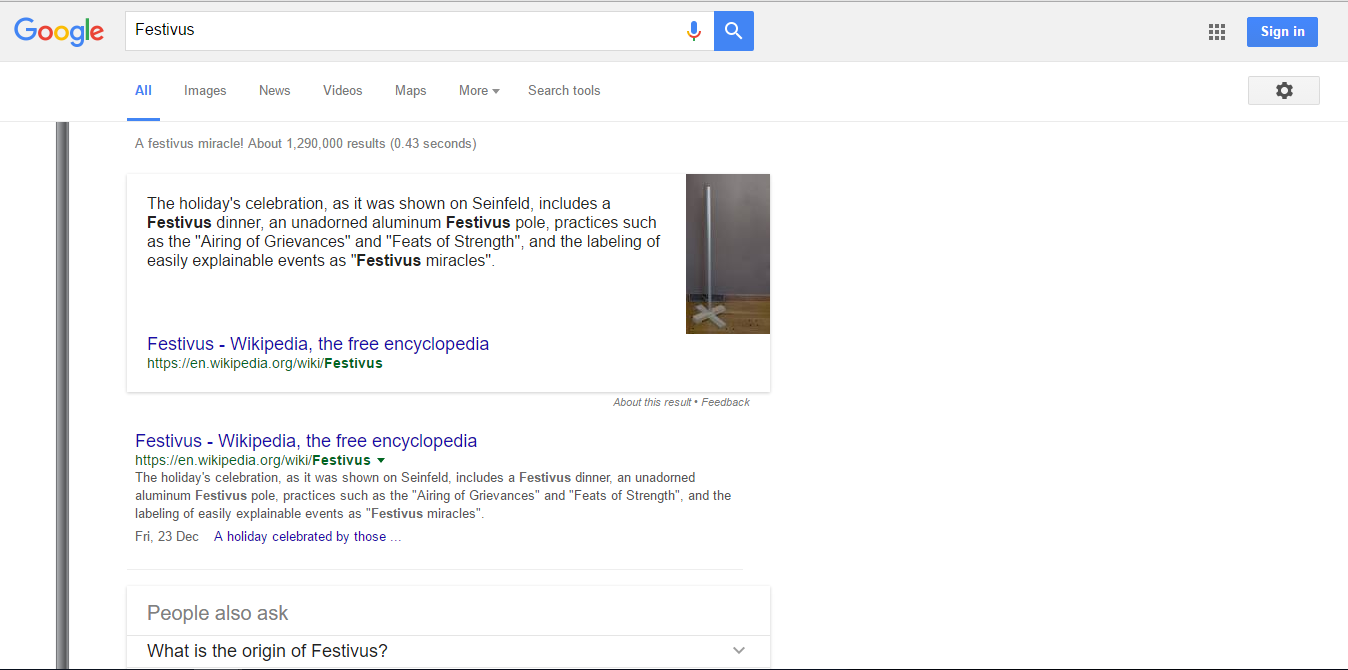
Task: Open second Festivus - Wikipedia result title
Action: (306, 441)
